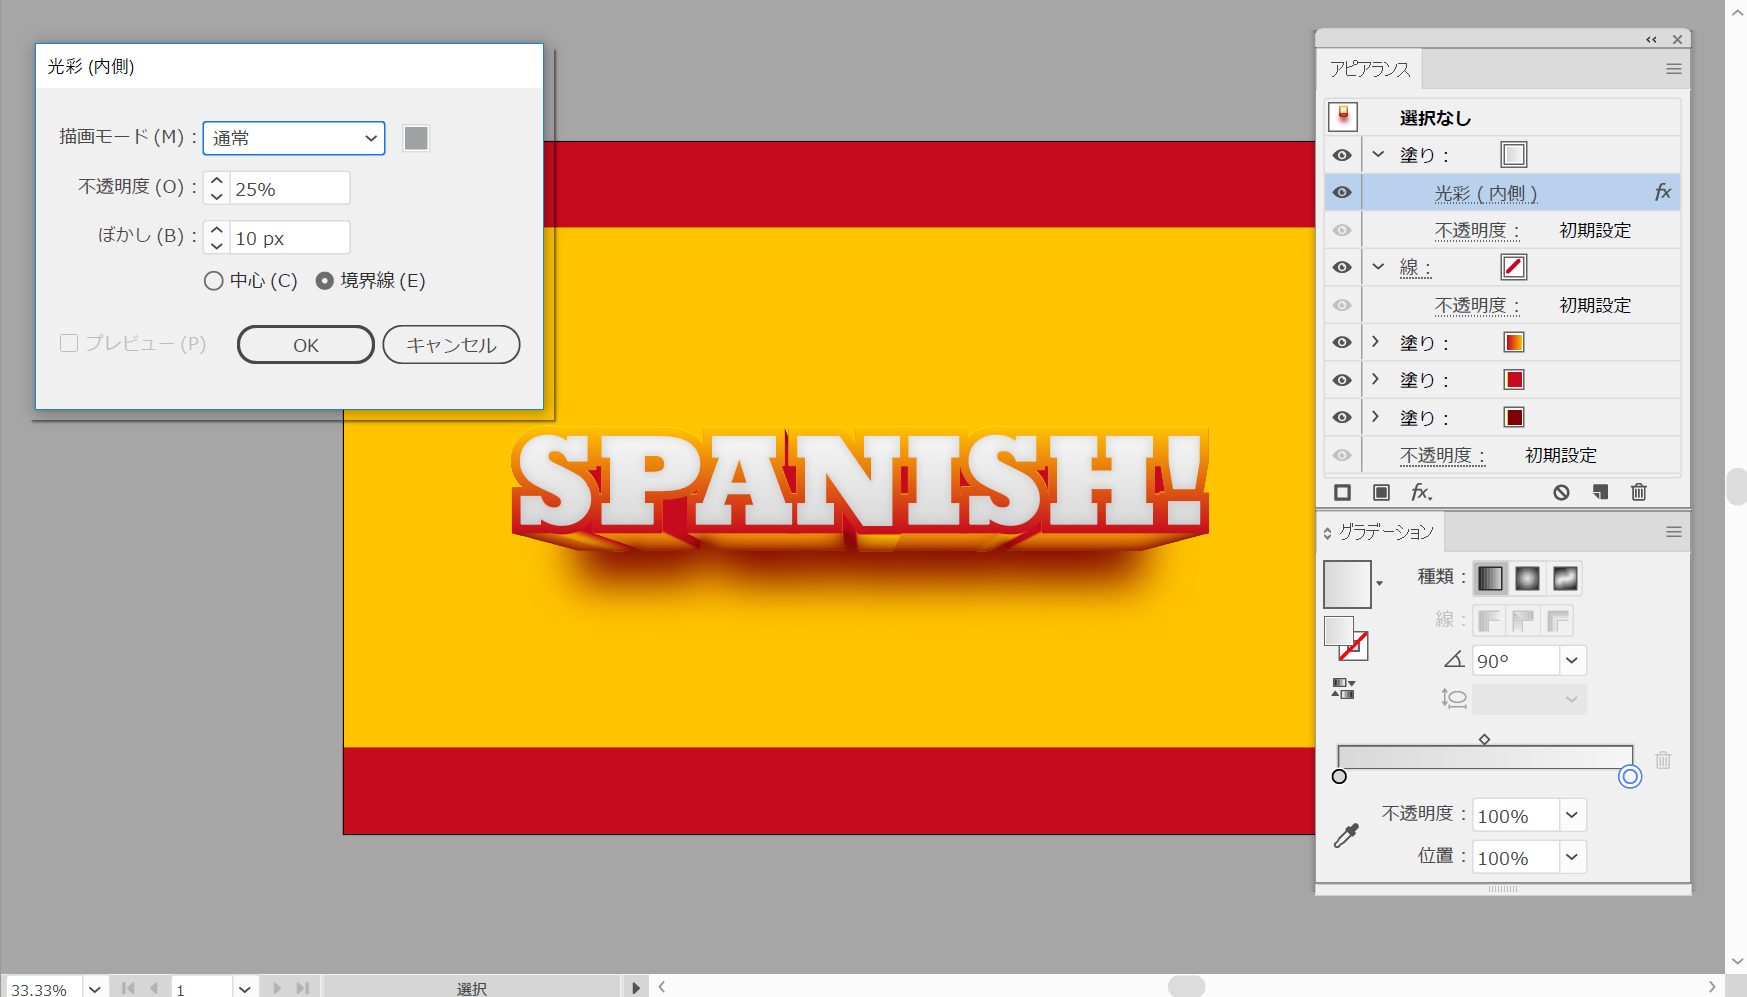Open the グラデーション panel menu
The width and height of the screenshot is (1747, 997).
[x=1673, y=532]
